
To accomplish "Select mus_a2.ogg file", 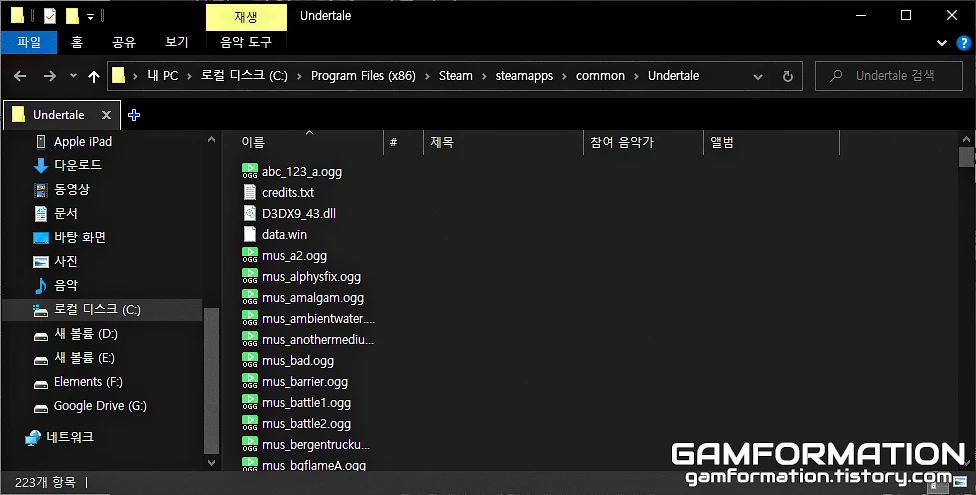I will tap(294, 256).
